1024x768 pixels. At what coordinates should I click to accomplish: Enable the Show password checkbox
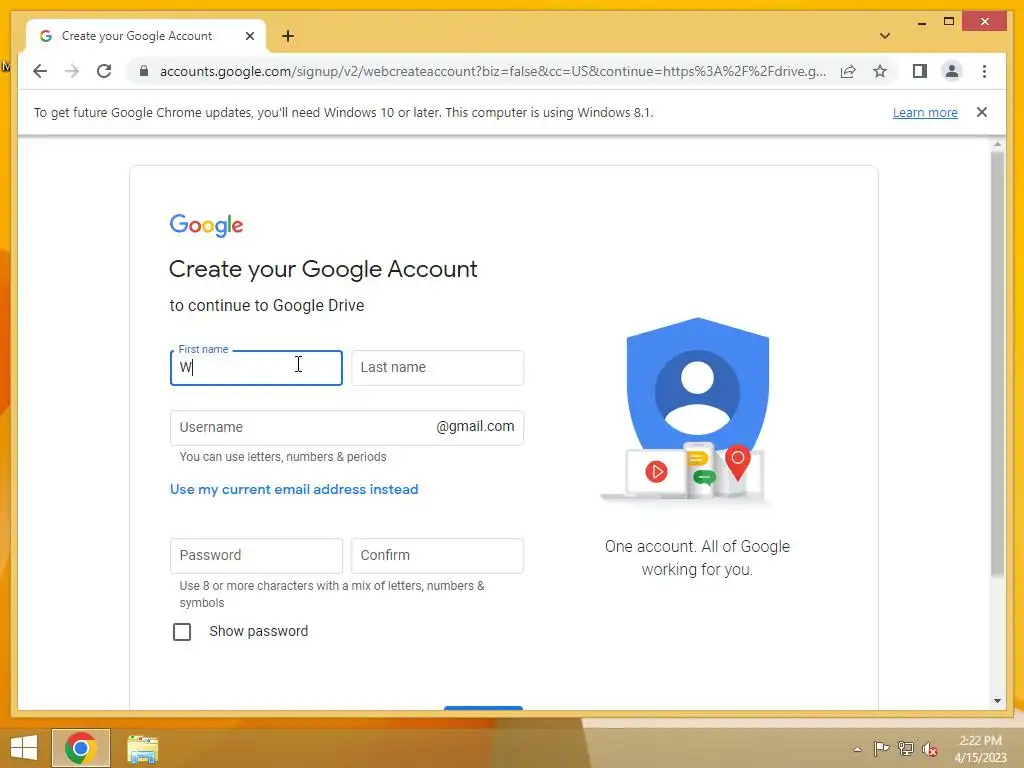pos(182,632)
